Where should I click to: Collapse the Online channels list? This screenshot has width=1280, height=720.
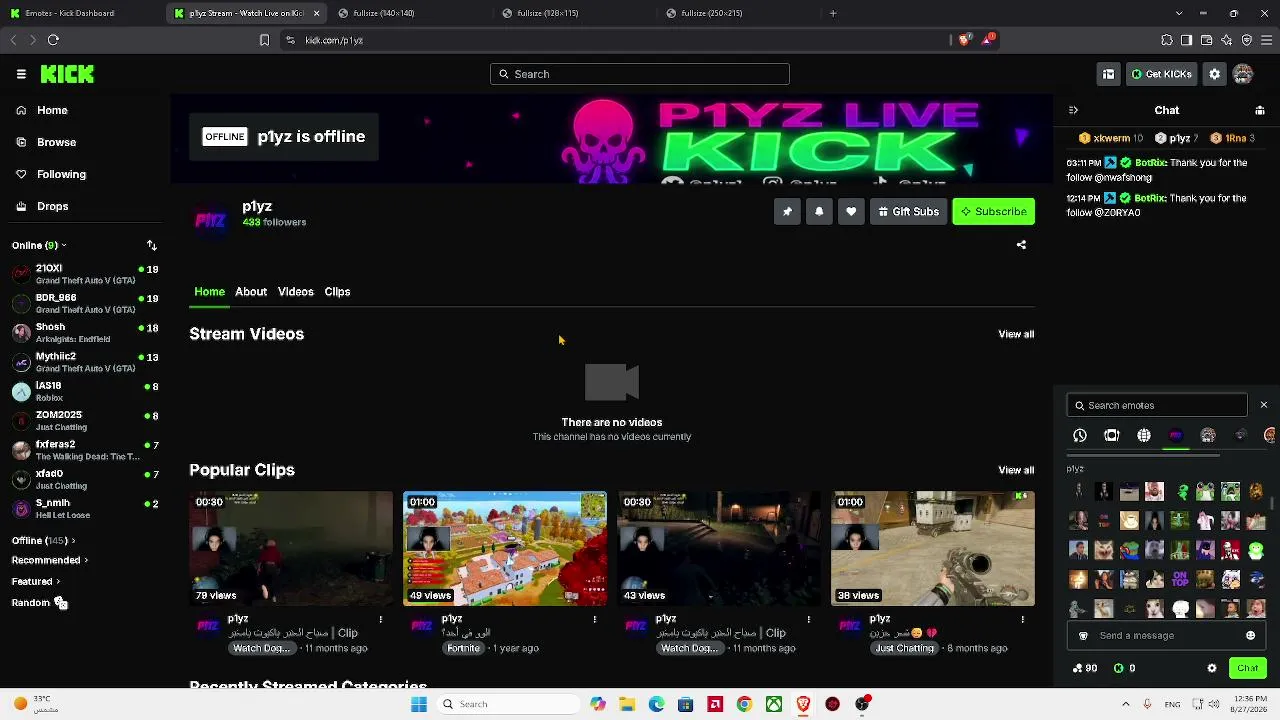pos(39,245)
